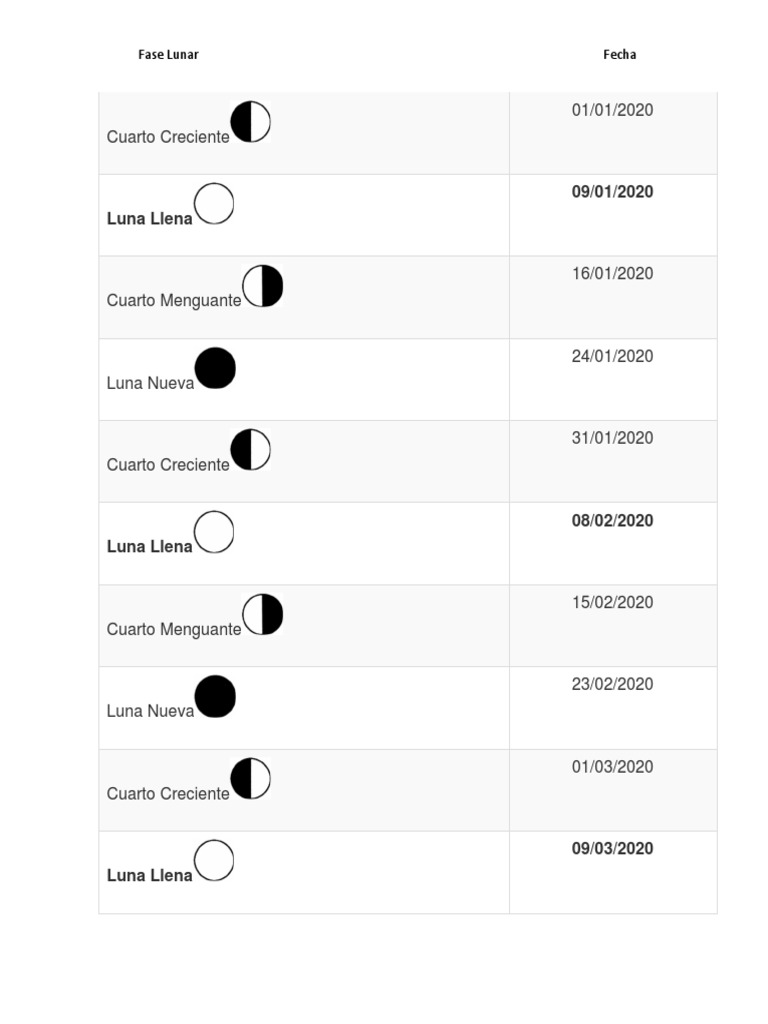Viewport: 768px width, 1024px height.
Task: Click the Cuarto Creciente moon icon in the 01/03/2020 row
Action: (250, 779)
